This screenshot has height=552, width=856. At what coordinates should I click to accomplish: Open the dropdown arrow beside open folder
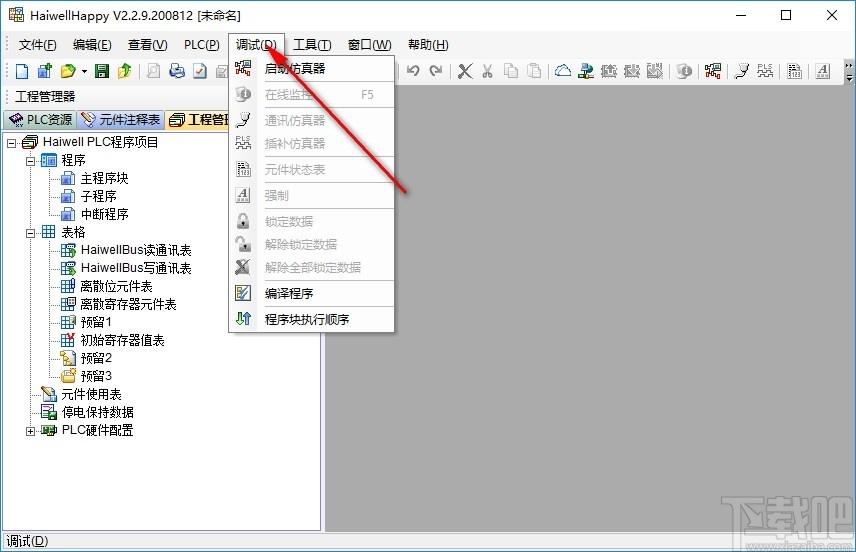(84, 71)
